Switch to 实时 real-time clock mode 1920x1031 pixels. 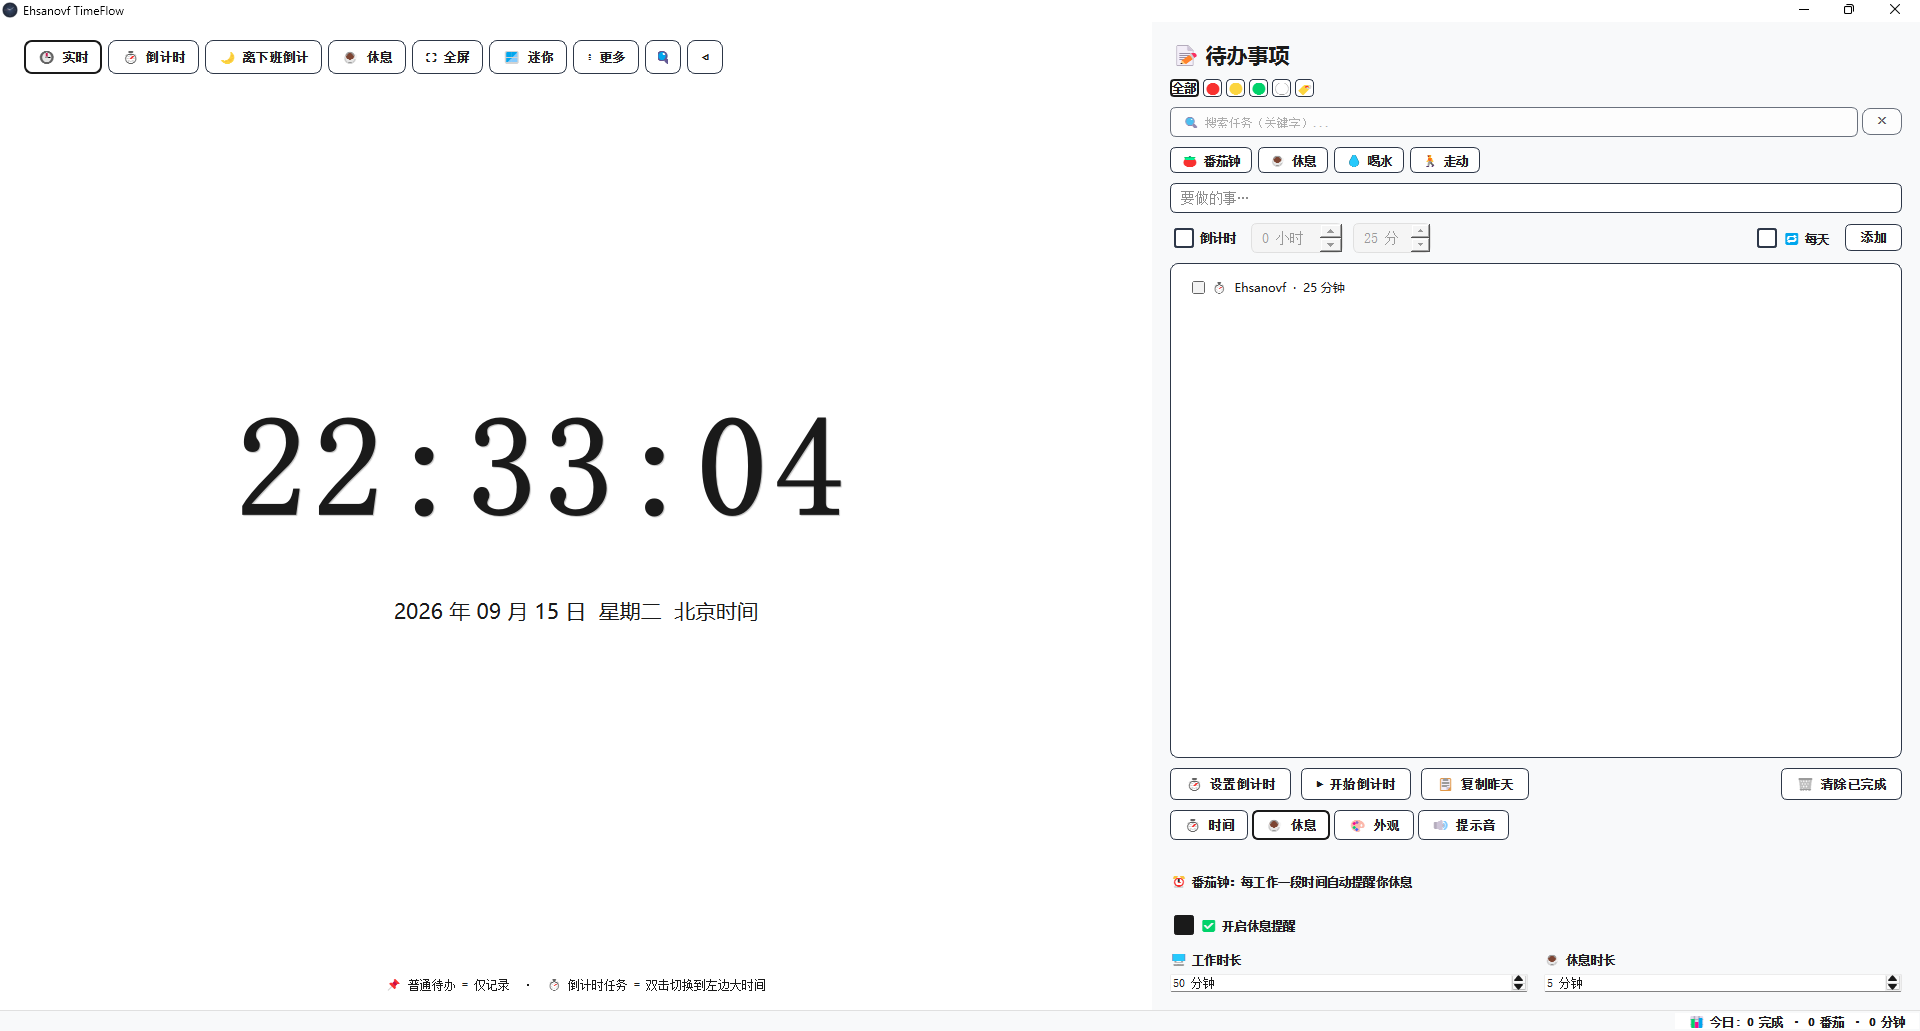tap(63, 57)
